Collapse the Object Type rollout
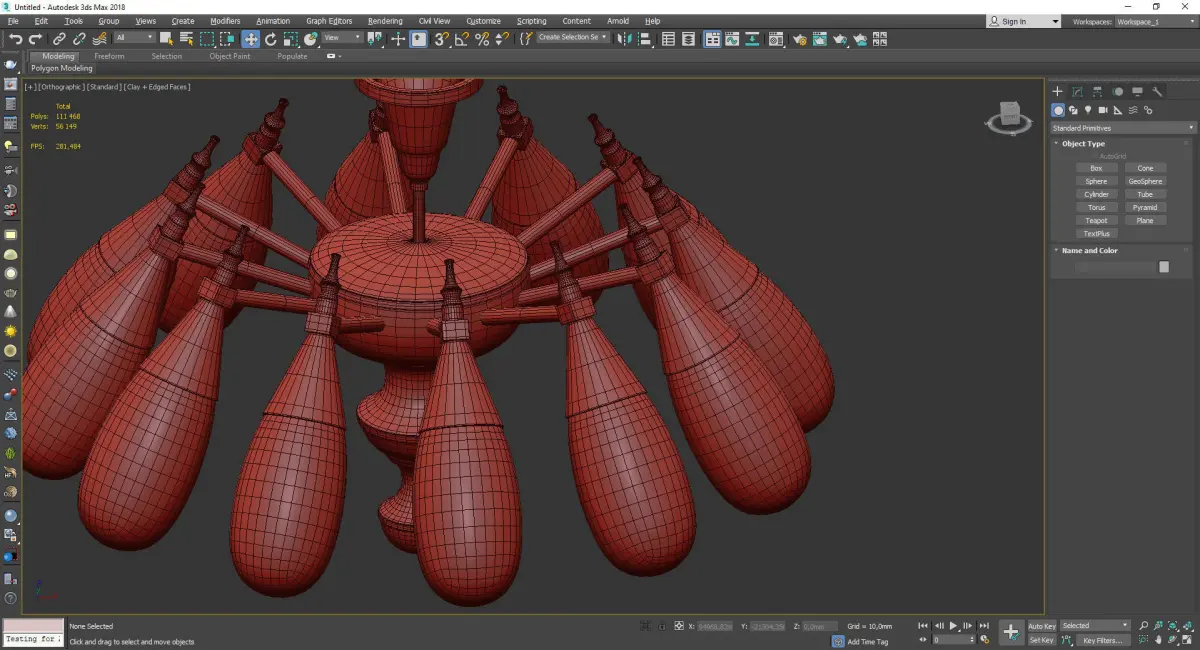 [1083, 144]
